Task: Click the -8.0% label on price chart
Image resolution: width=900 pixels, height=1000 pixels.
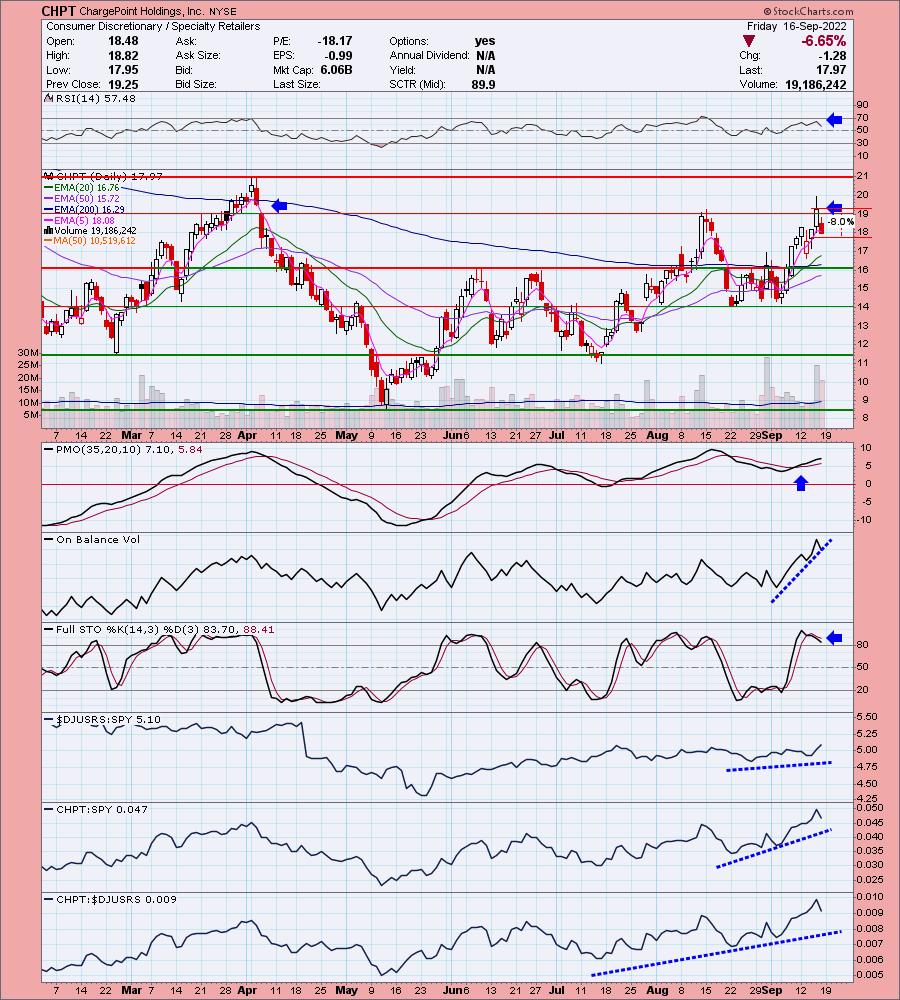Action: (840, 222)
